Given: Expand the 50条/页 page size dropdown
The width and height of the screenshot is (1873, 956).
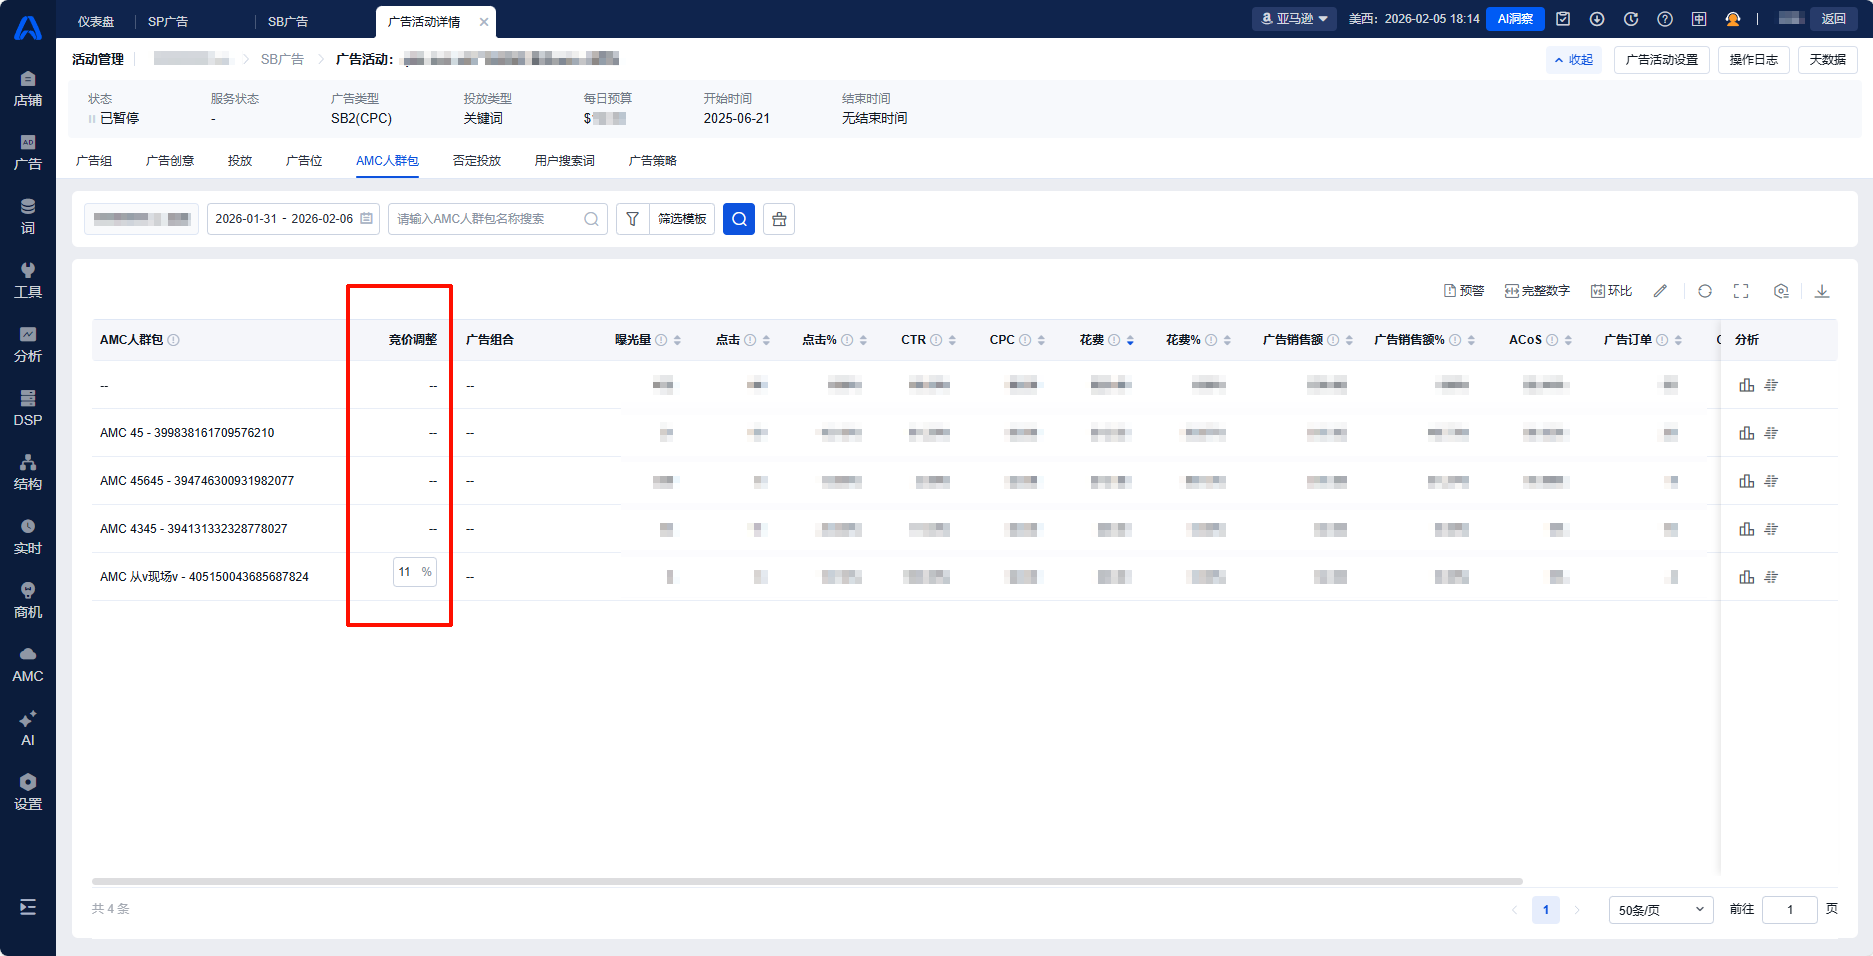Looking at the screenshot, I should coord(1660,910).
